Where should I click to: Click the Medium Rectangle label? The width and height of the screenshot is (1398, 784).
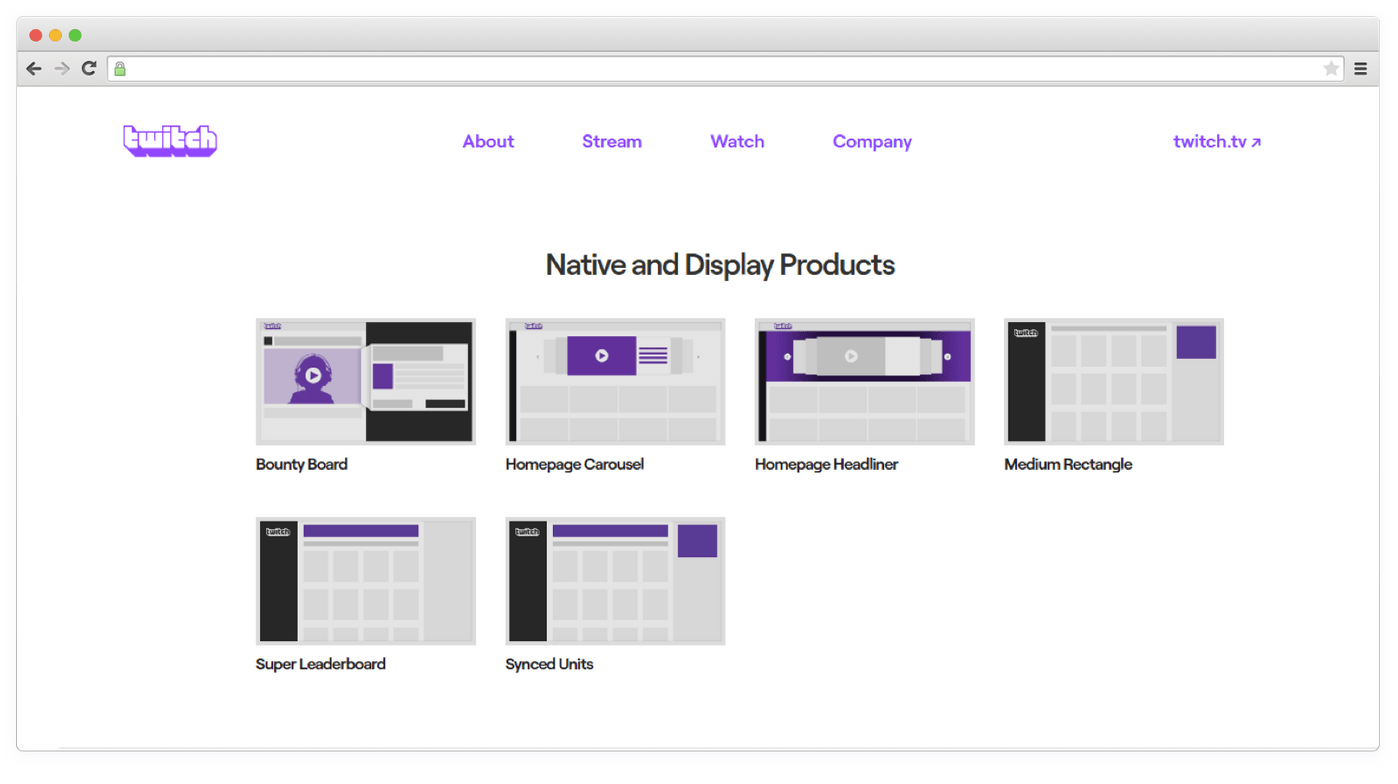(1068, 464)
